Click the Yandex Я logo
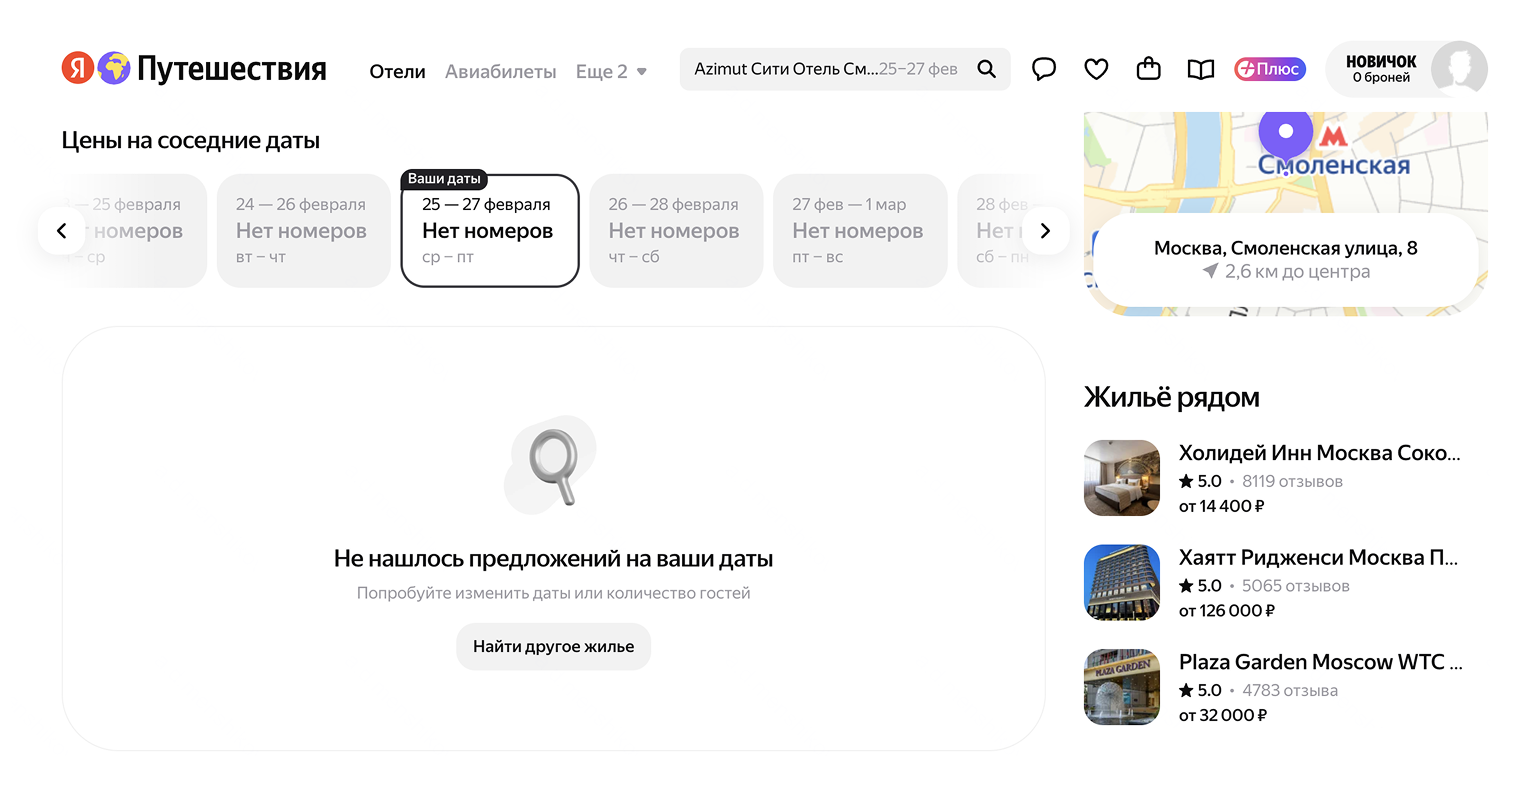This screenshot has height=796, width=1520. [x=78, y=68]
